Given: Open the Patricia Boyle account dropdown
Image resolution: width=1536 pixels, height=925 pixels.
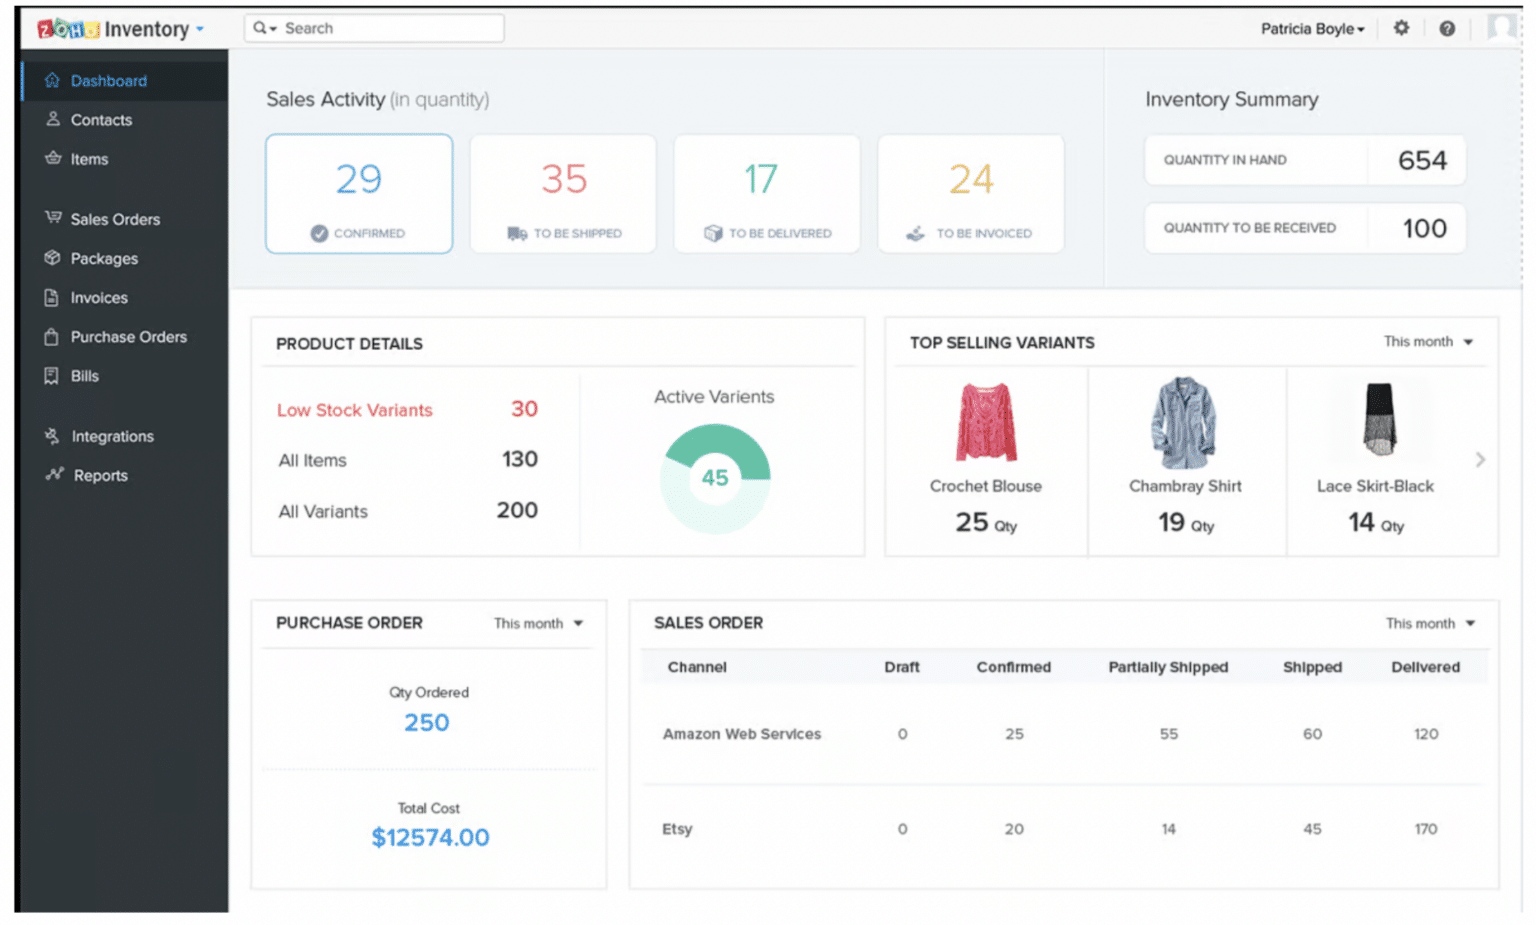Looking at the screenshot, I should pyautogui.click(x=1313, y=28).
